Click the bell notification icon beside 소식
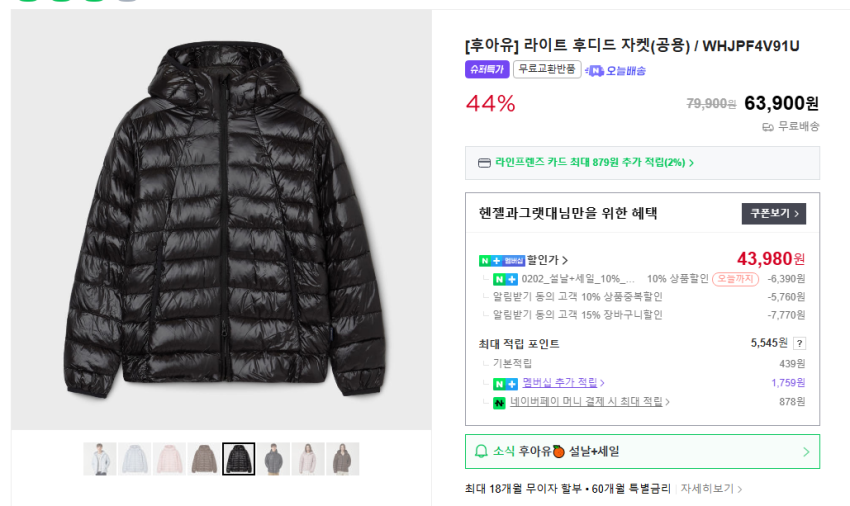Screen dimensions: 850x506 [481, 452]
